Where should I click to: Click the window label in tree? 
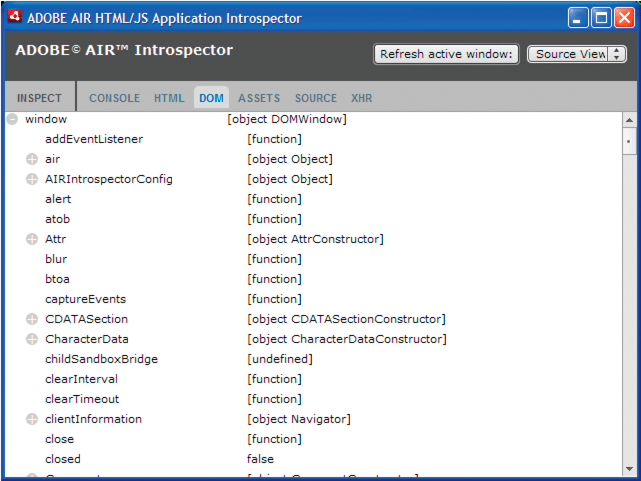[x=46, y=119]
